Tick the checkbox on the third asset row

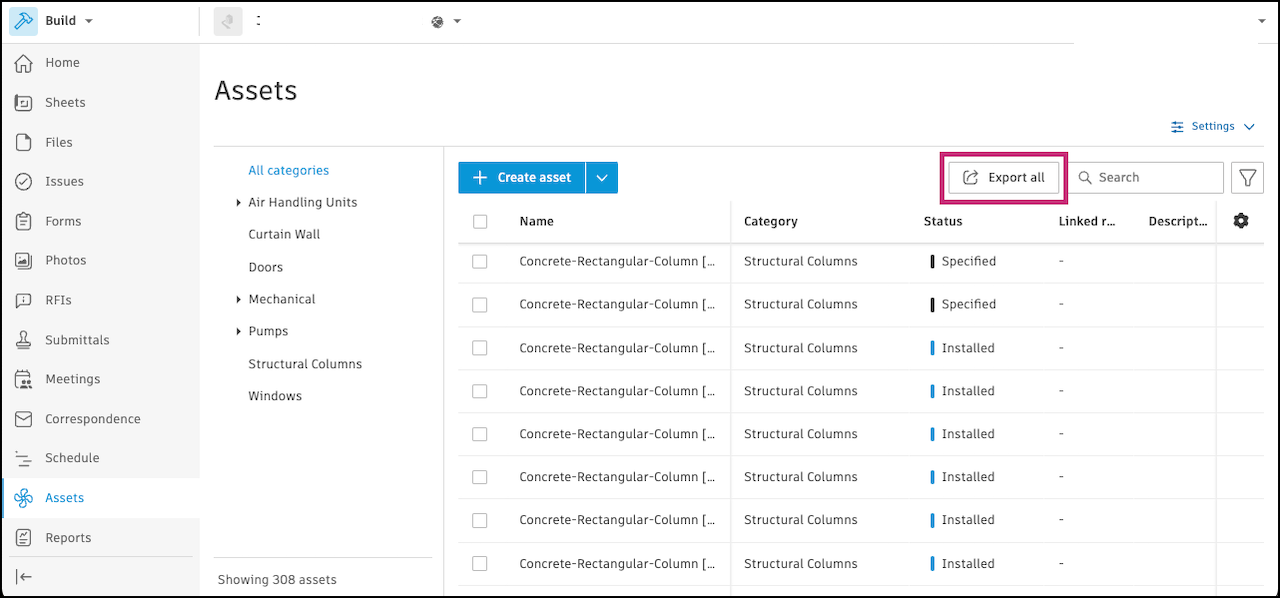[x=480, y=347]
